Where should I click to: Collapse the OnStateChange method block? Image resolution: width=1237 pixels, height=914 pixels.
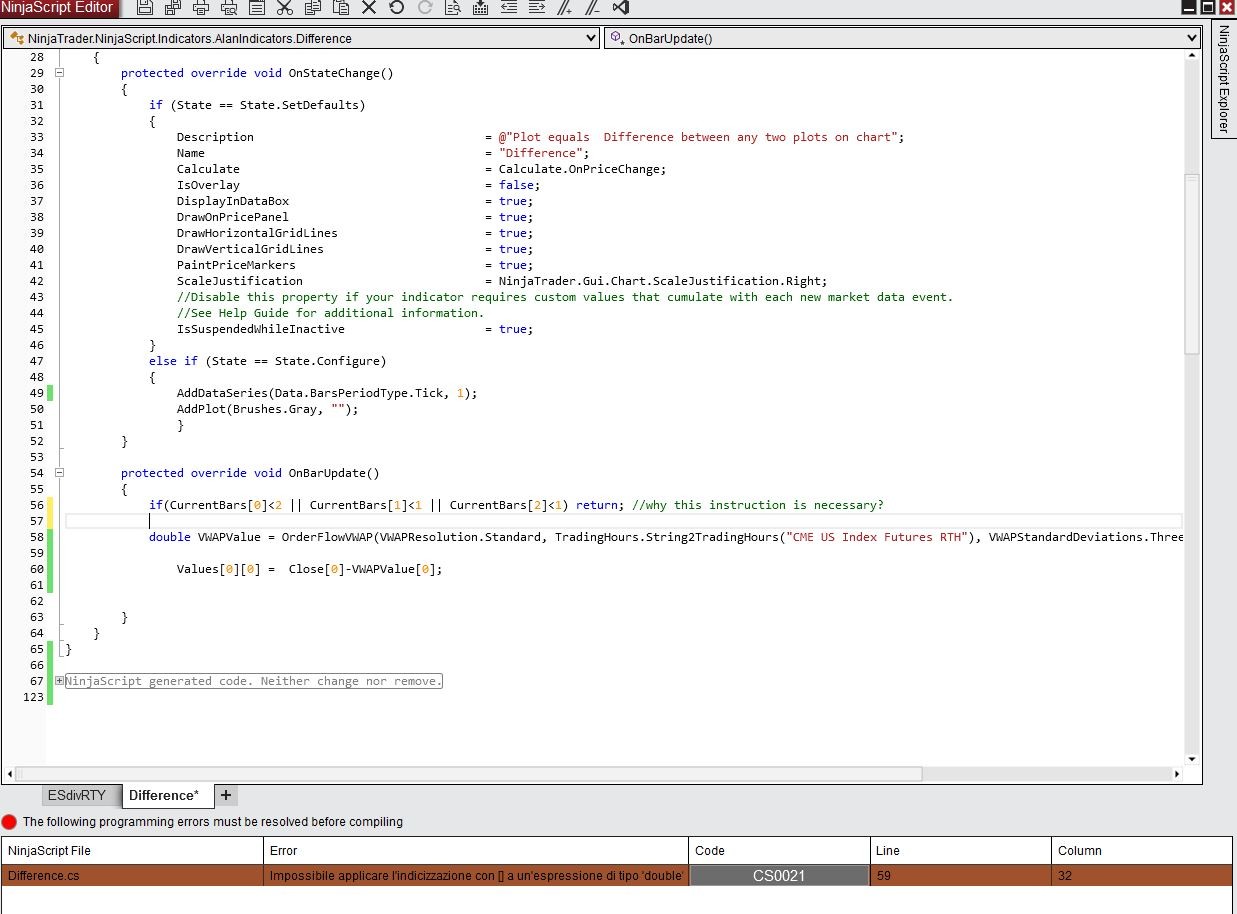60,73
